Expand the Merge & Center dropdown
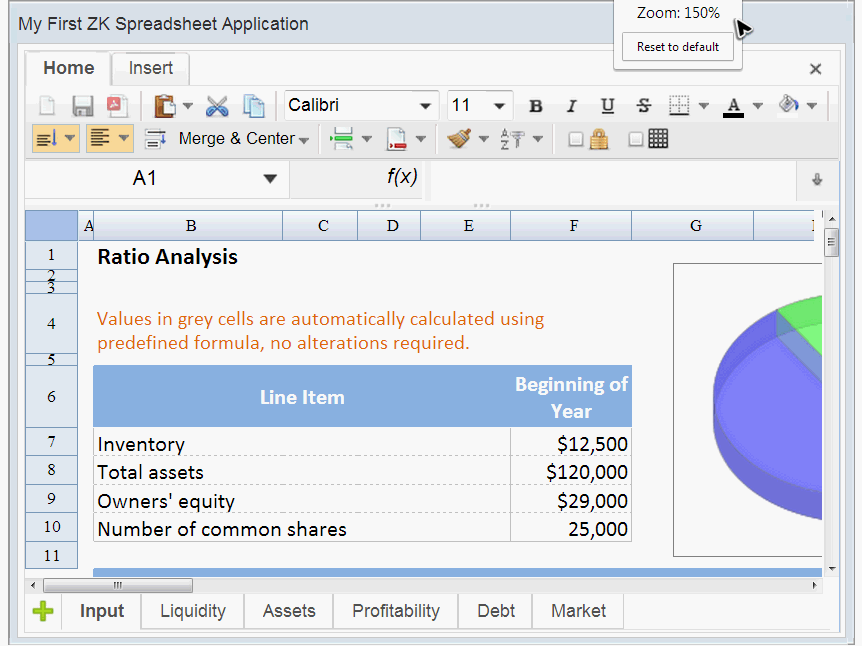Viewport: 862px width, 646px height. pos(304,140)
